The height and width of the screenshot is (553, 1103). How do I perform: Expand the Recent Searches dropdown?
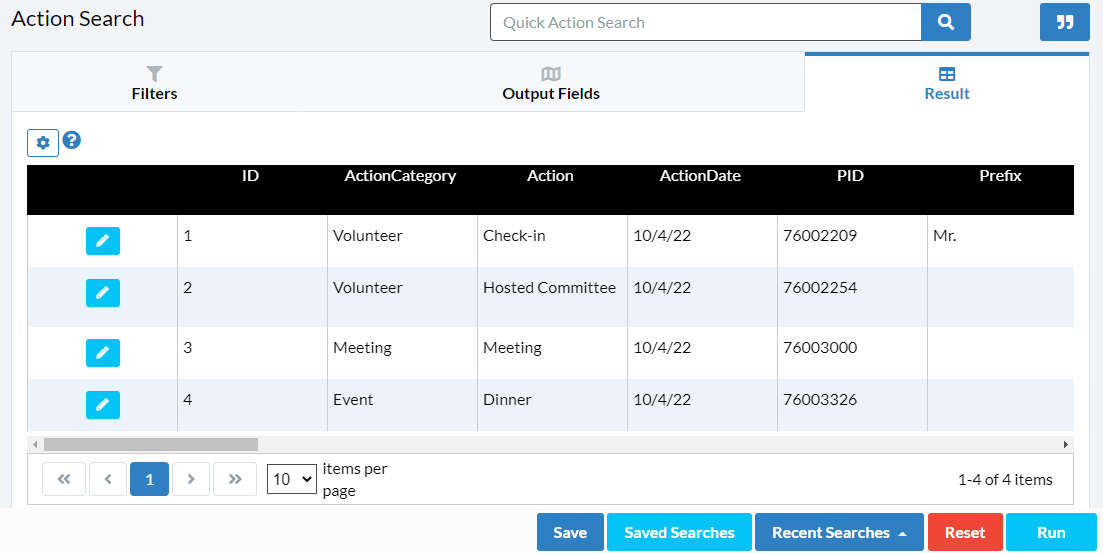[839, 533]
